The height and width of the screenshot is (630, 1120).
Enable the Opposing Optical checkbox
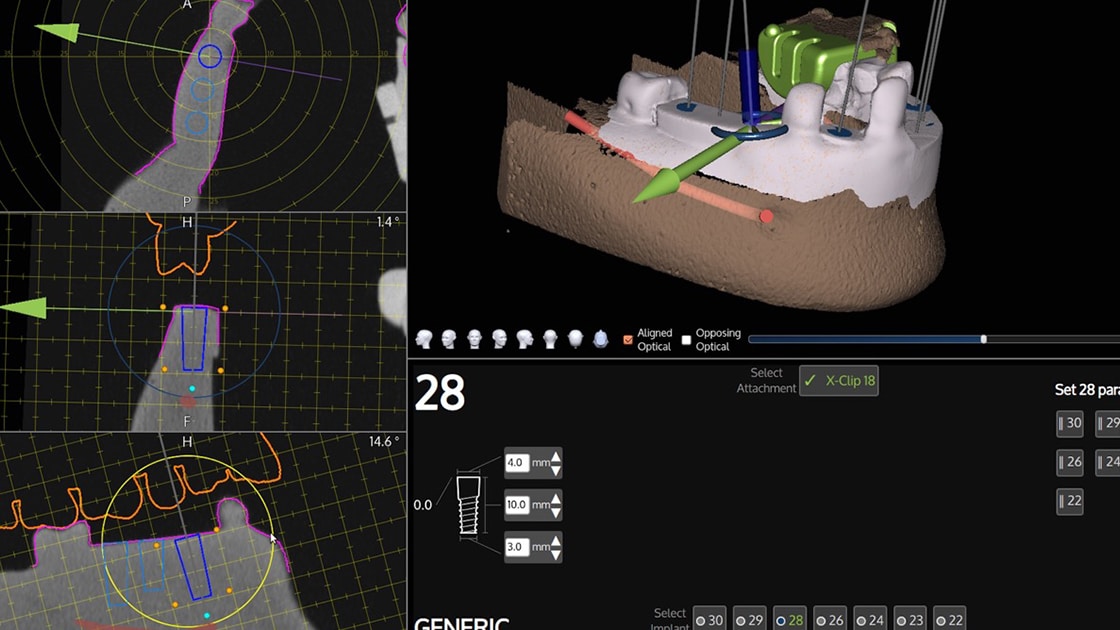pyautogui.click(x=686, y=340)
